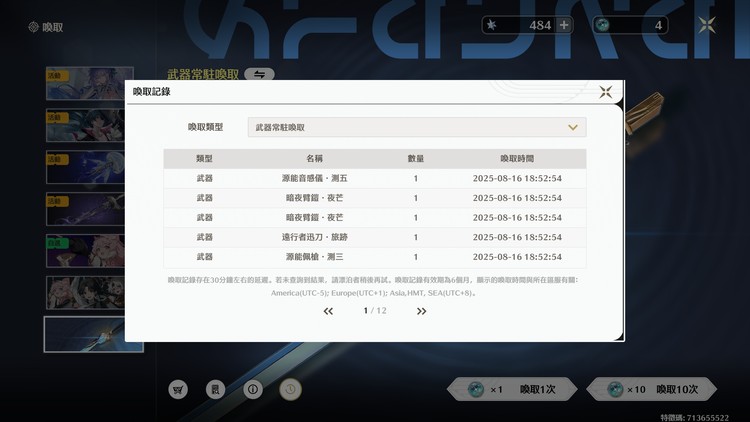Click the 喚取 title icon at top left

point(33,27)
